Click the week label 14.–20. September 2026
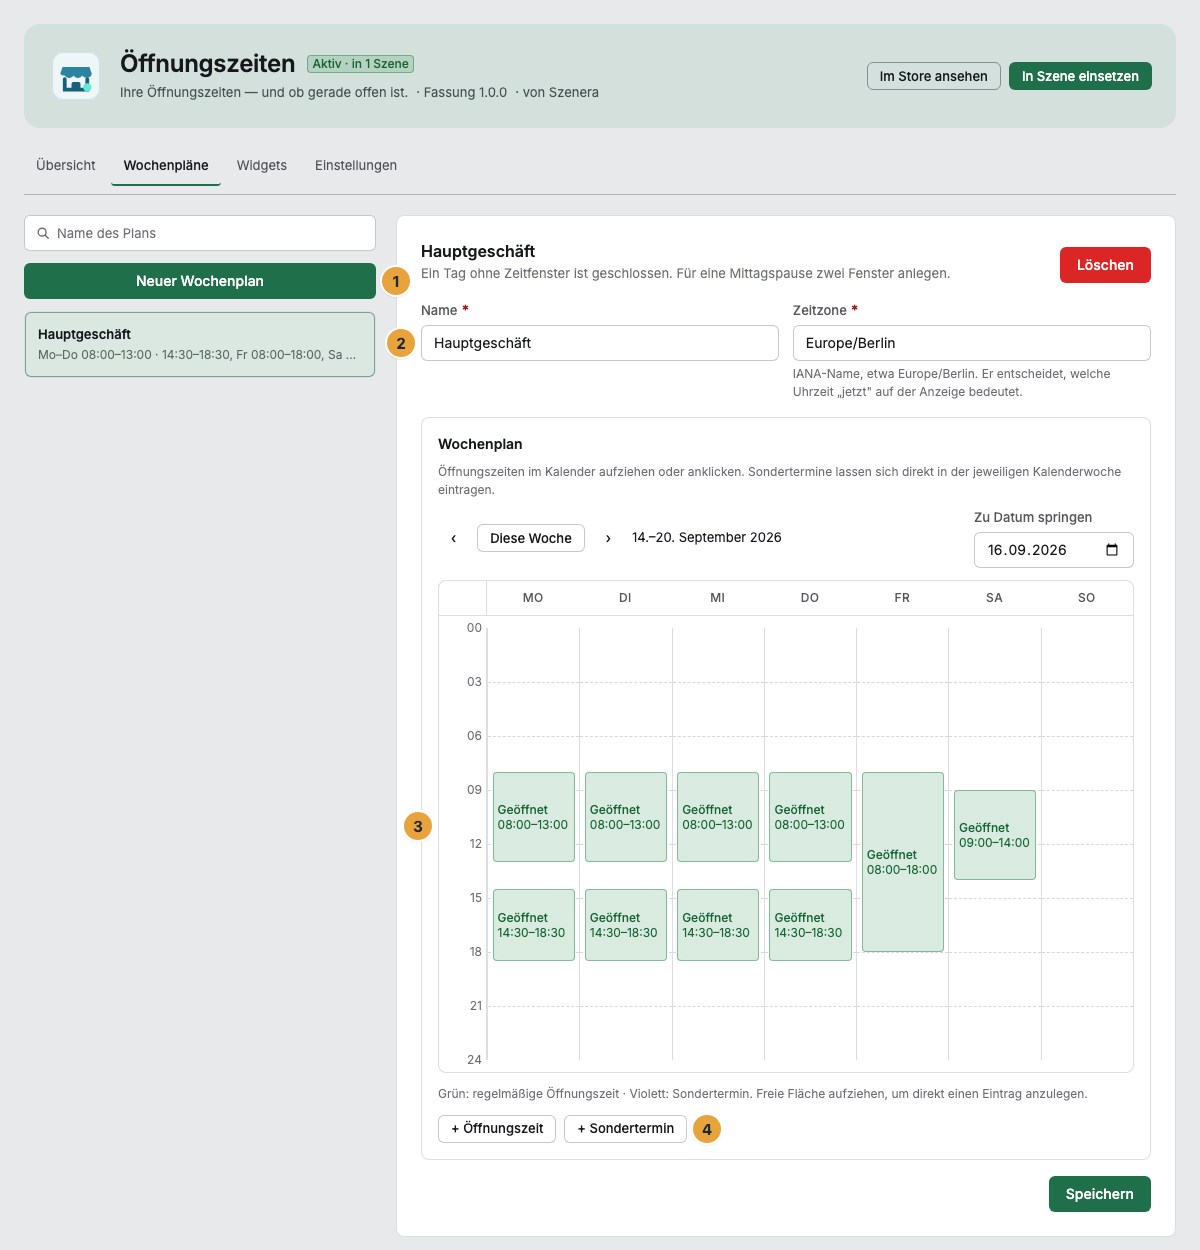 click(707, 538)
